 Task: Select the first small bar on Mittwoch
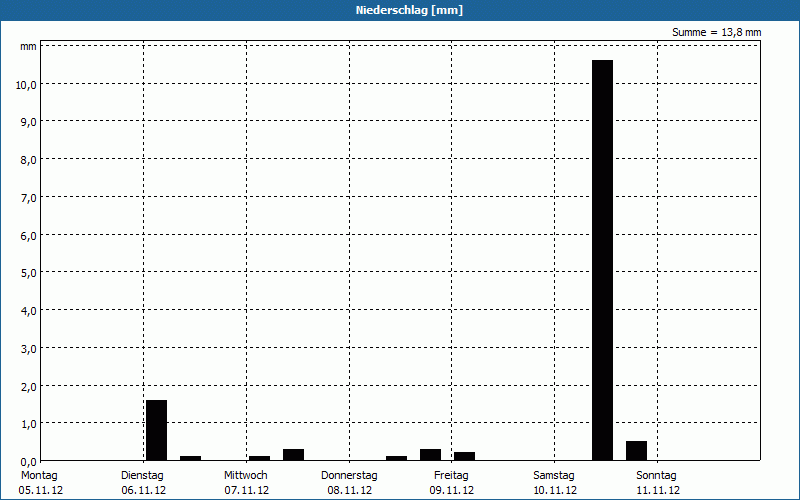259,458
